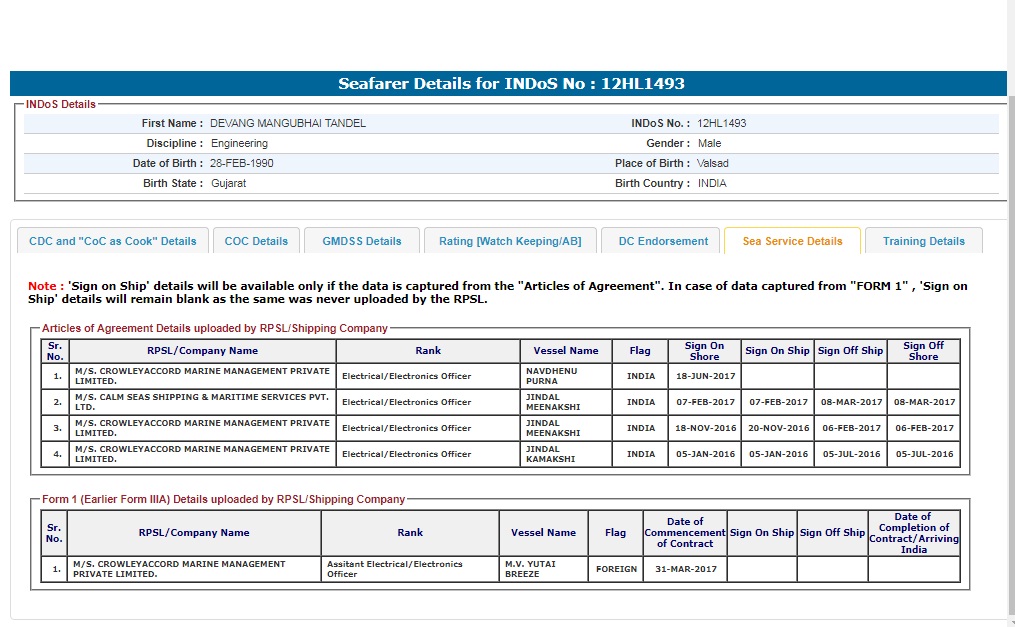Click the Sign On Shore column header
The image size is (1015, 627).
point(704,351)
